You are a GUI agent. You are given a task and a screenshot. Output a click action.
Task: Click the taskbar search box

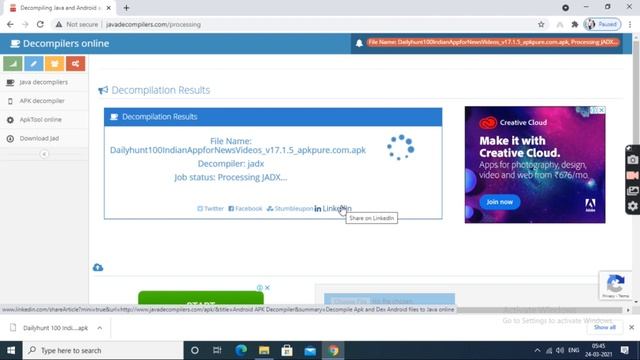click(103, 351)
